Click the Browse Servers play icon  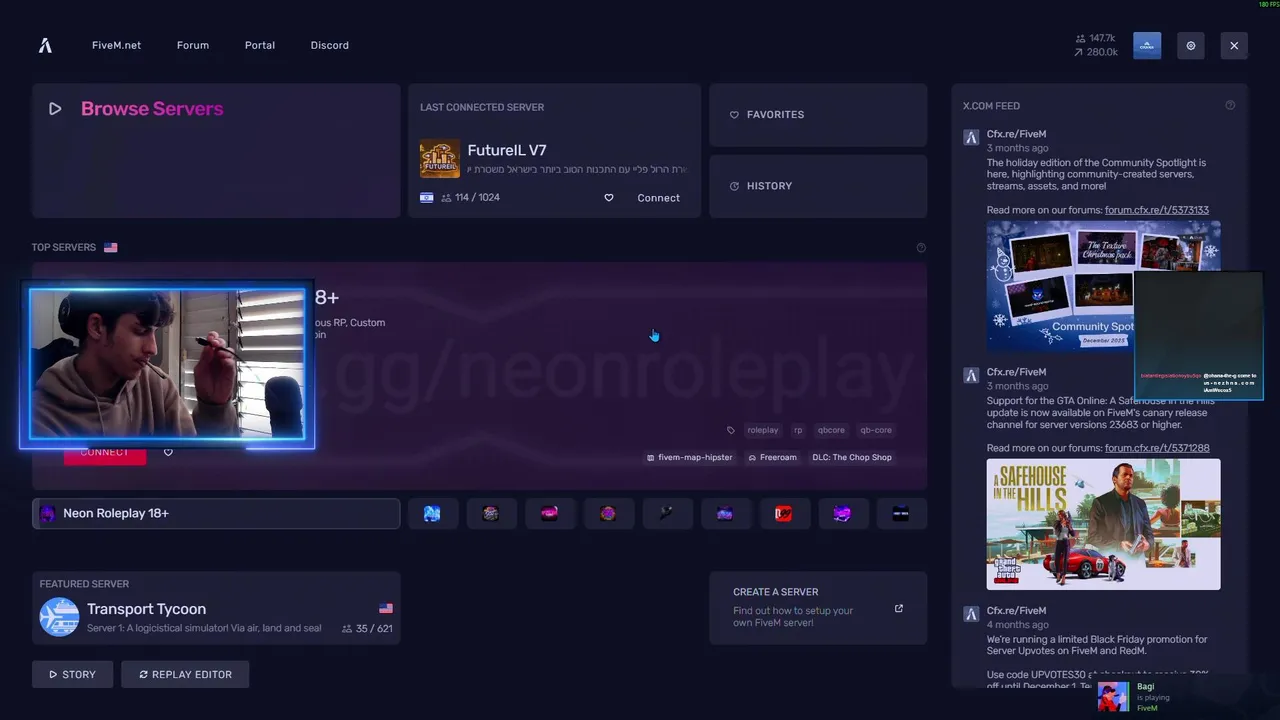(x=55, y=109)
